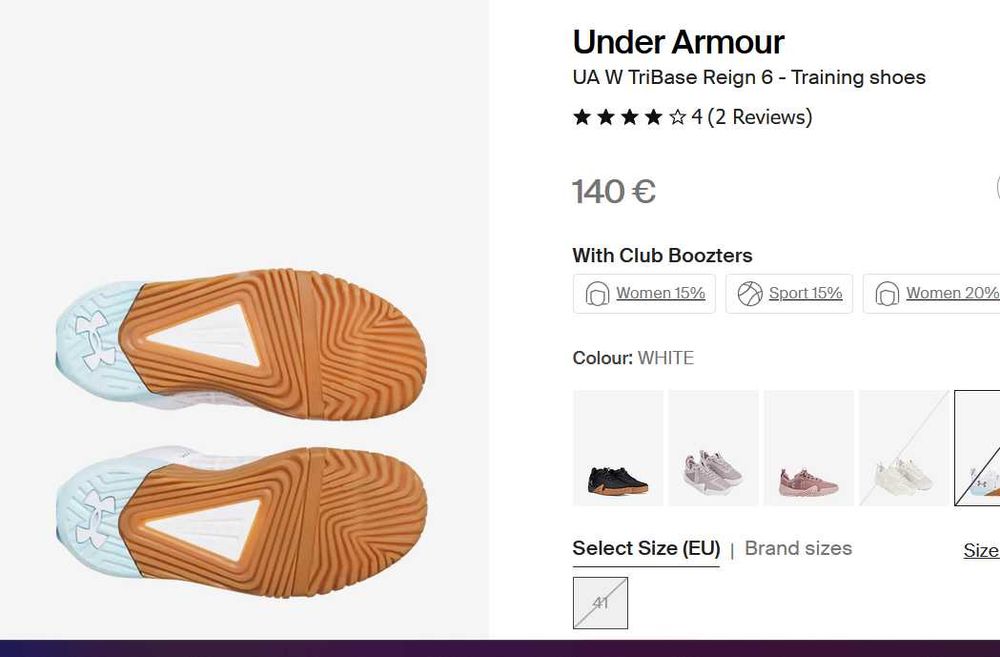Click the first filled rating star
The height and width of the screenshot is (657, 1000).
point(582,118)
